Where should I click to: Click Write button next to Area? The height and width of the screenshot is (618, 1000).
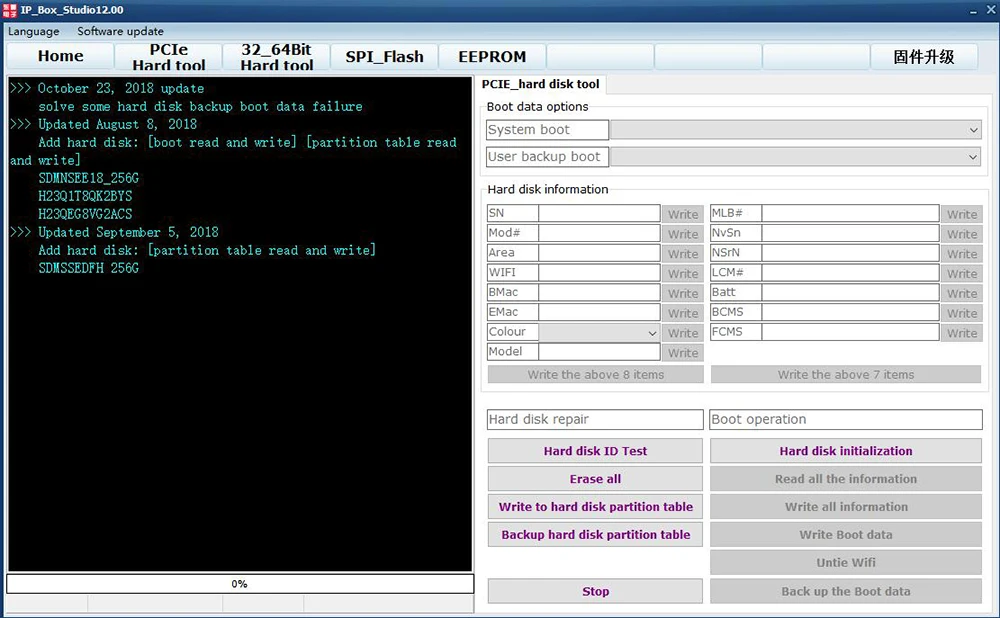(683, 254)
